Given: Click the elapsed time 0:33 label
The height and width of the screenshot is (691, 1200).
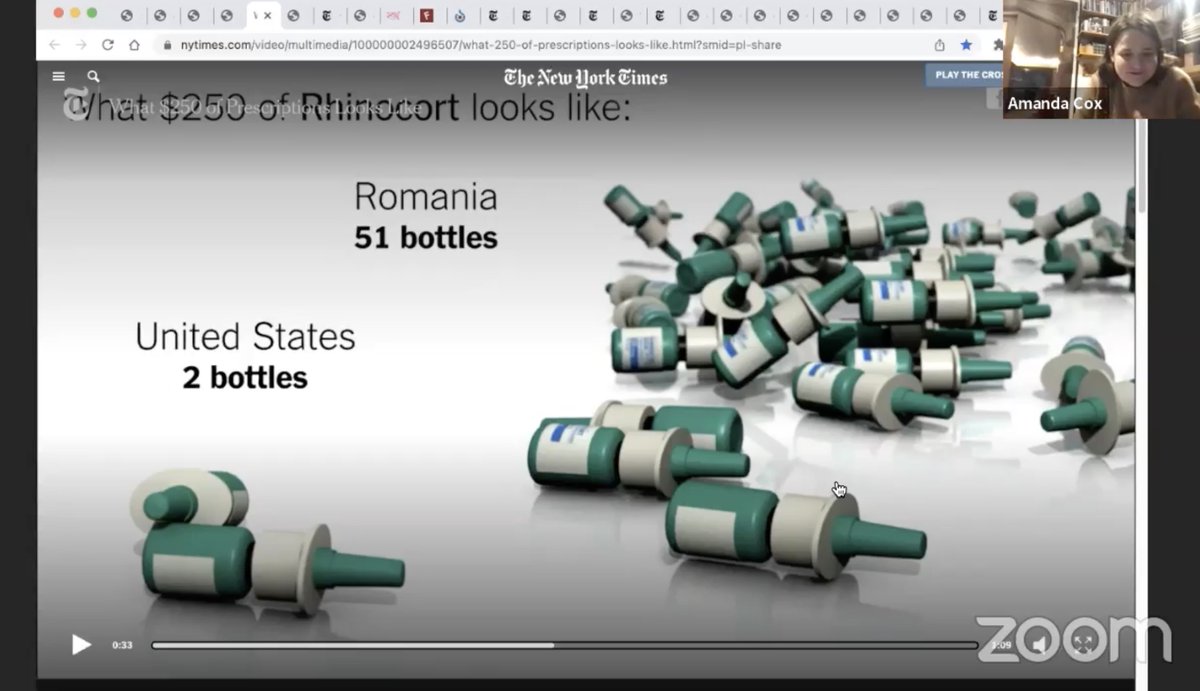Looking at the screenshot, I should (122, 645).
